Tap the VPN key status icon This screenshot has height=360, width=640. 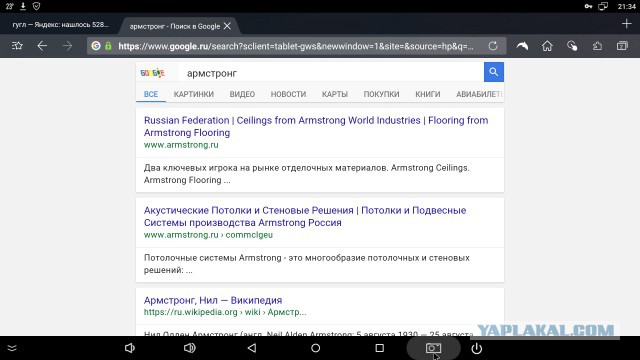coord(588,6)
